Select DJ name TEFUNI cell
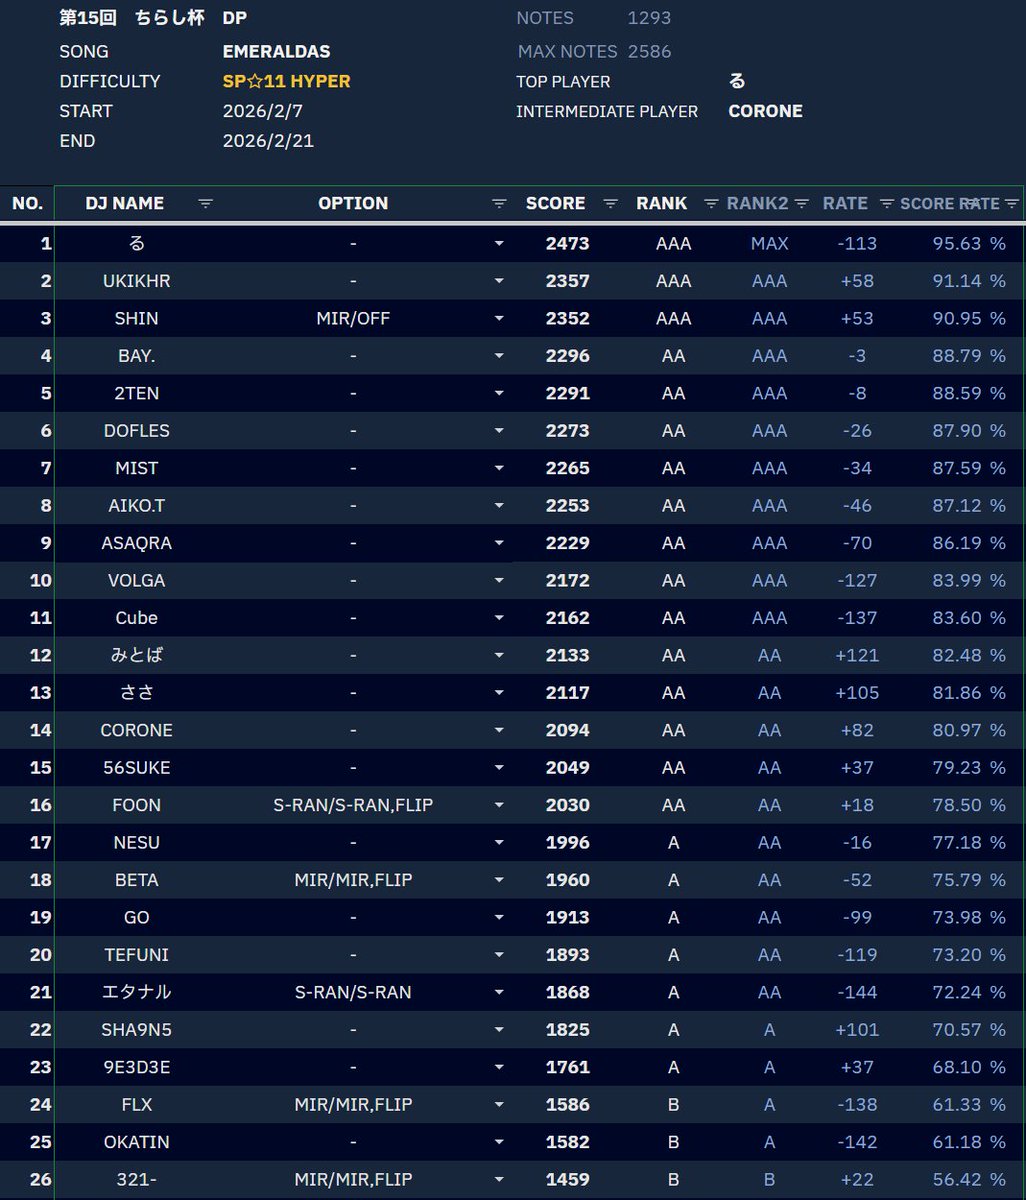Screen dimensions: 1026x1200 [x=137, y=955]
